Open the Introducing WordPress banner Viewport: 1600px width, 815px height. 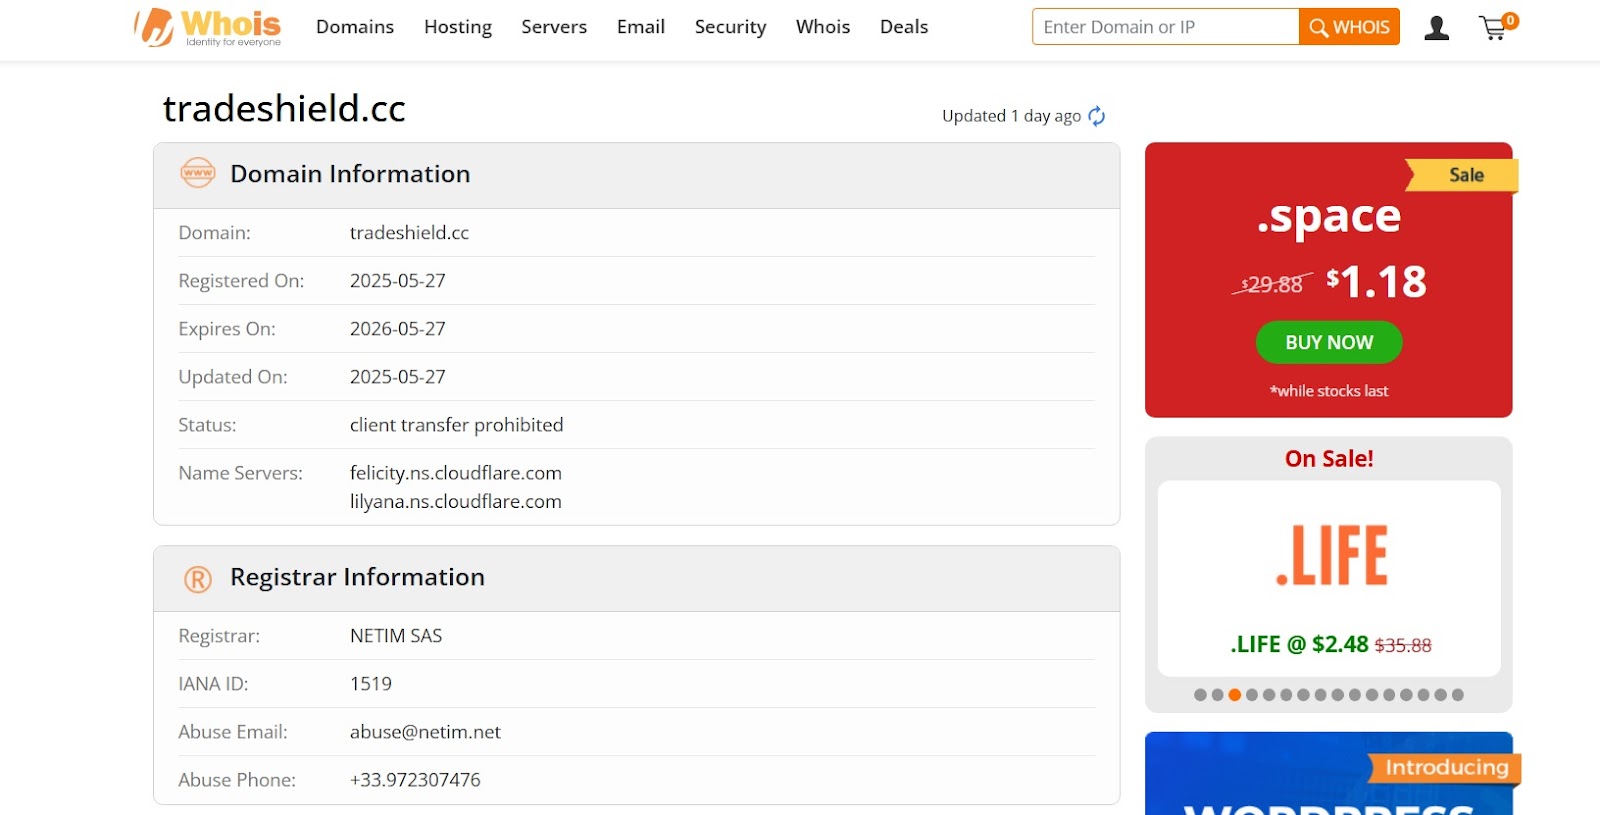tap(1329, 773)
